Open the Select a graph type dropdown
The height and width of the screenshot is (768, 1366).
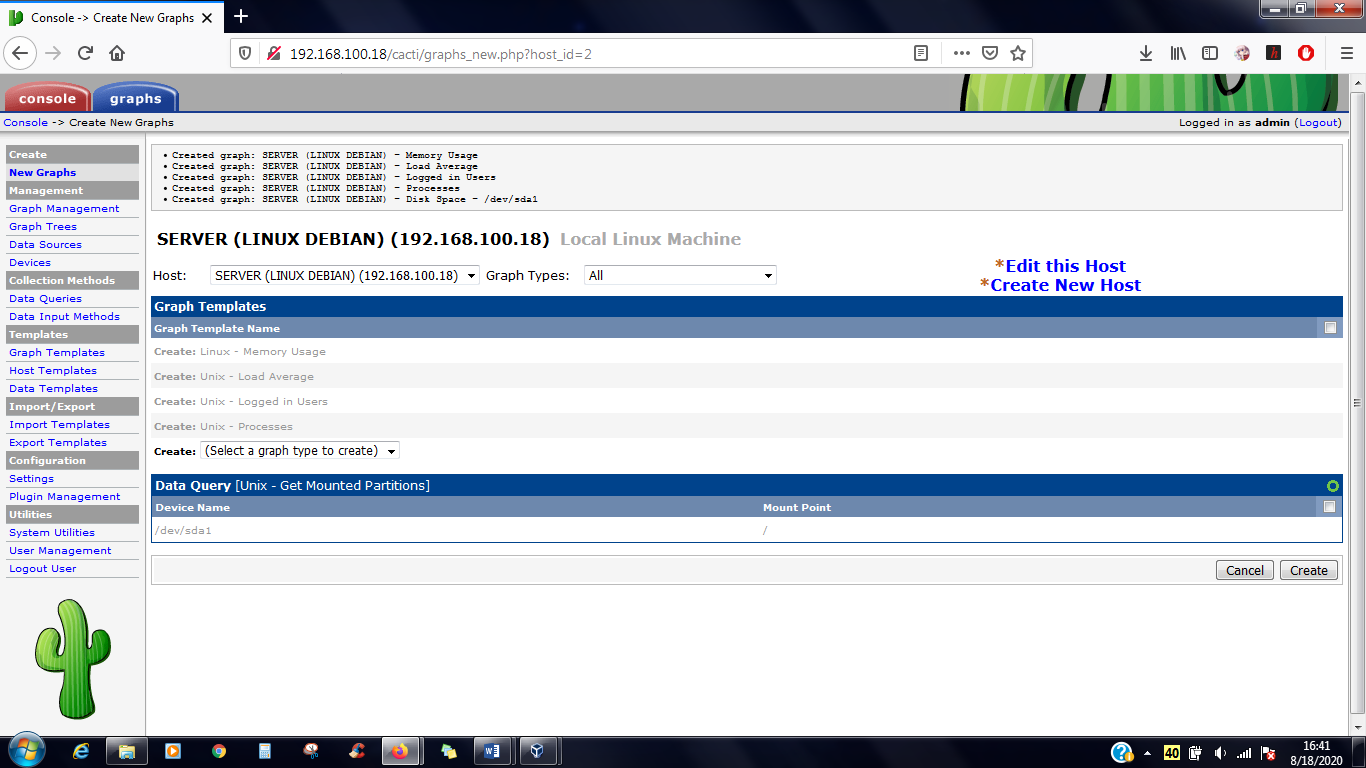300,451
